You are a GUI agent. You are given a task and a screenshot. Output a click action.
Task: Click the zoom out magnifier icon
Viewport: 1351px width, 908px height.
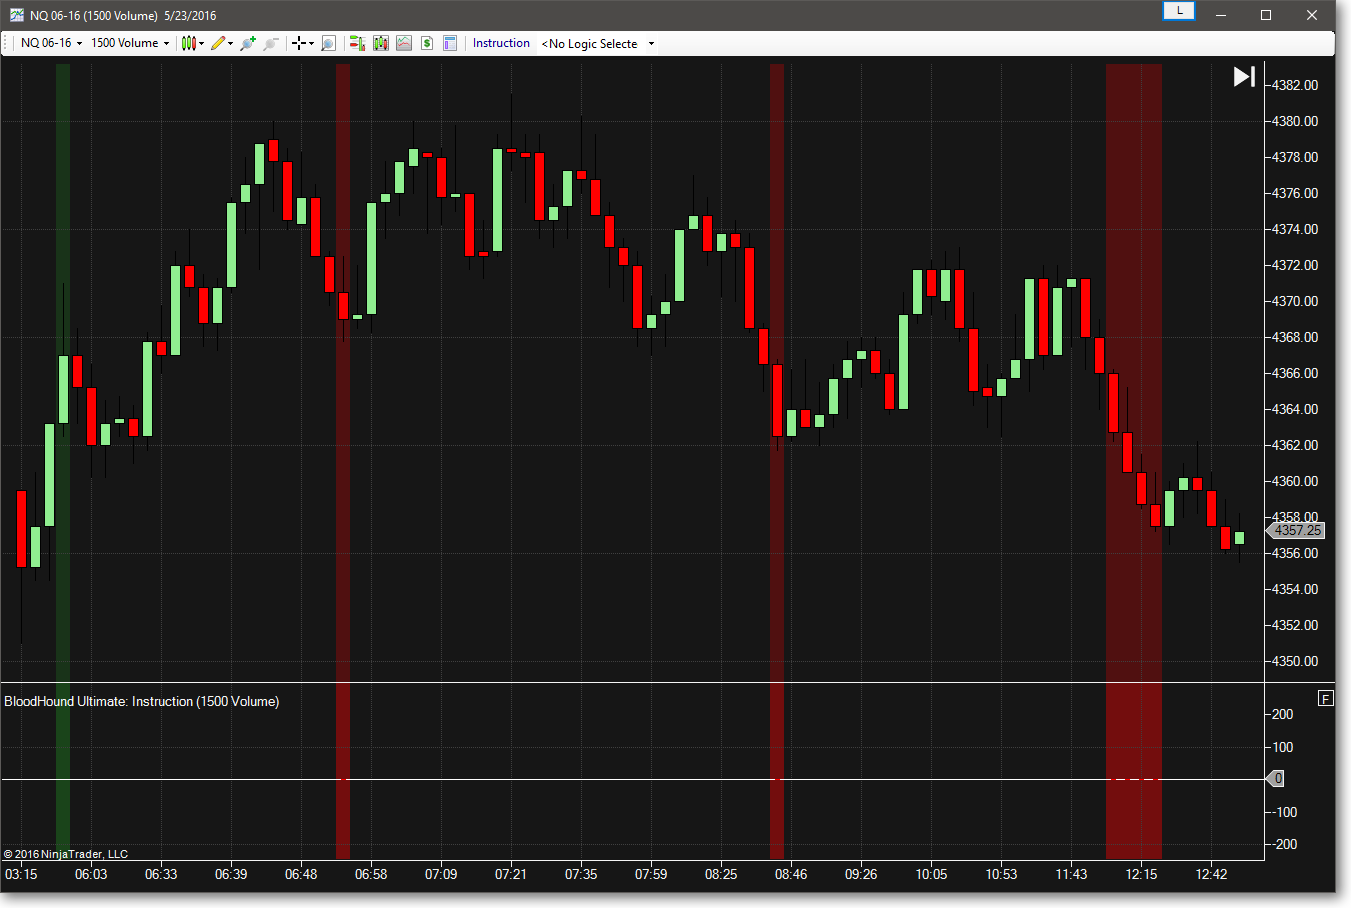coord(270,43)
